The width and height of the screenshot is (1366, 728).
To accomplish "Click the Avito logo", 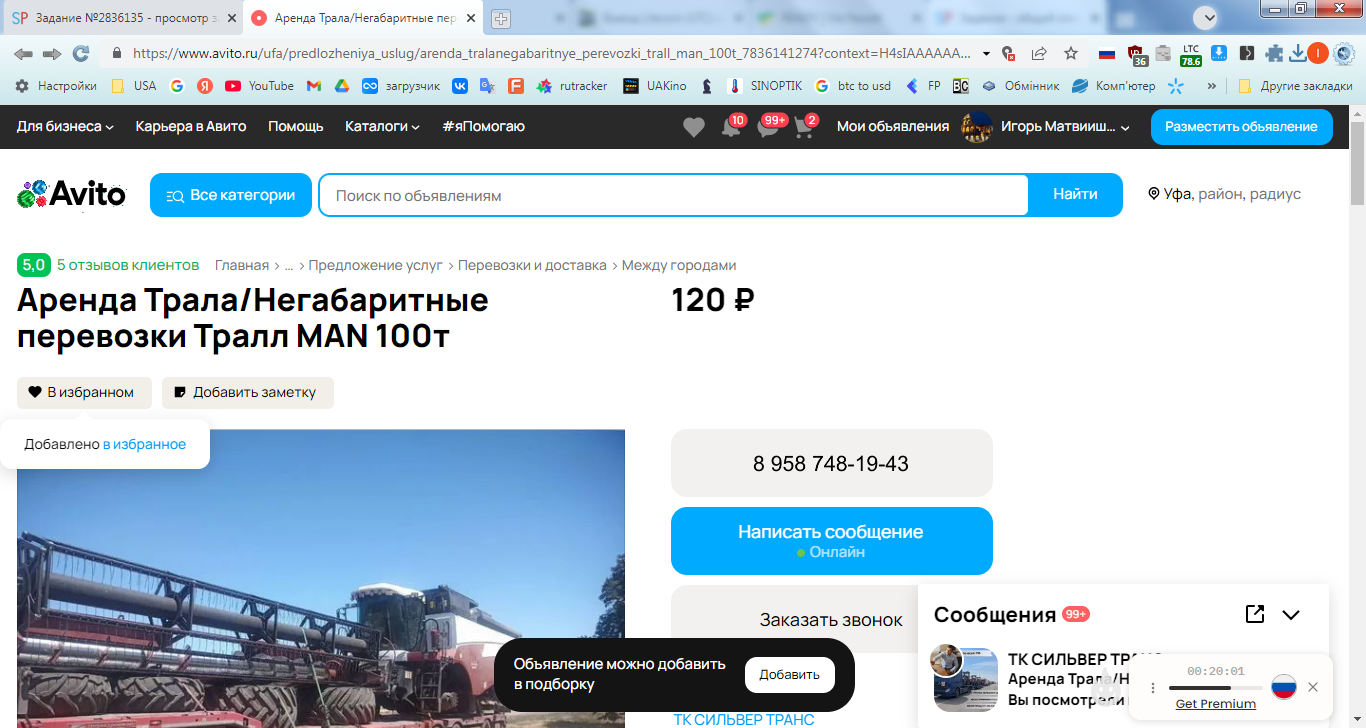I will point(72,194).
